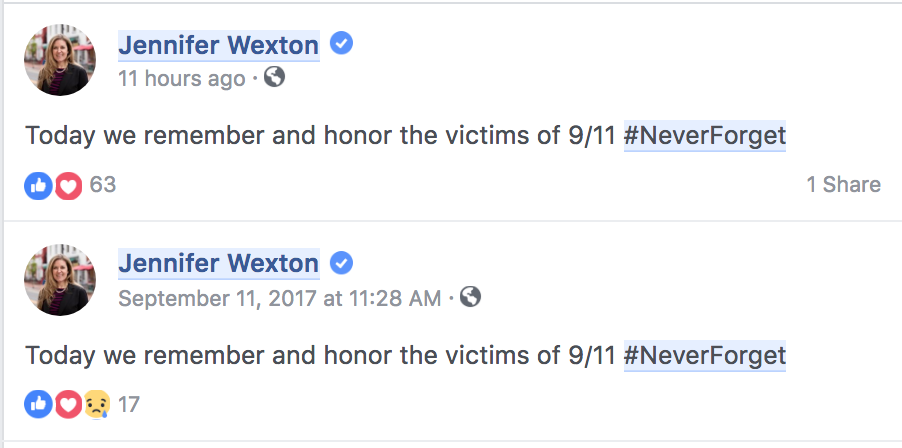
Task: Click the profile photo on the 11-hours-ago post
Action: click(x=60, y=60)
